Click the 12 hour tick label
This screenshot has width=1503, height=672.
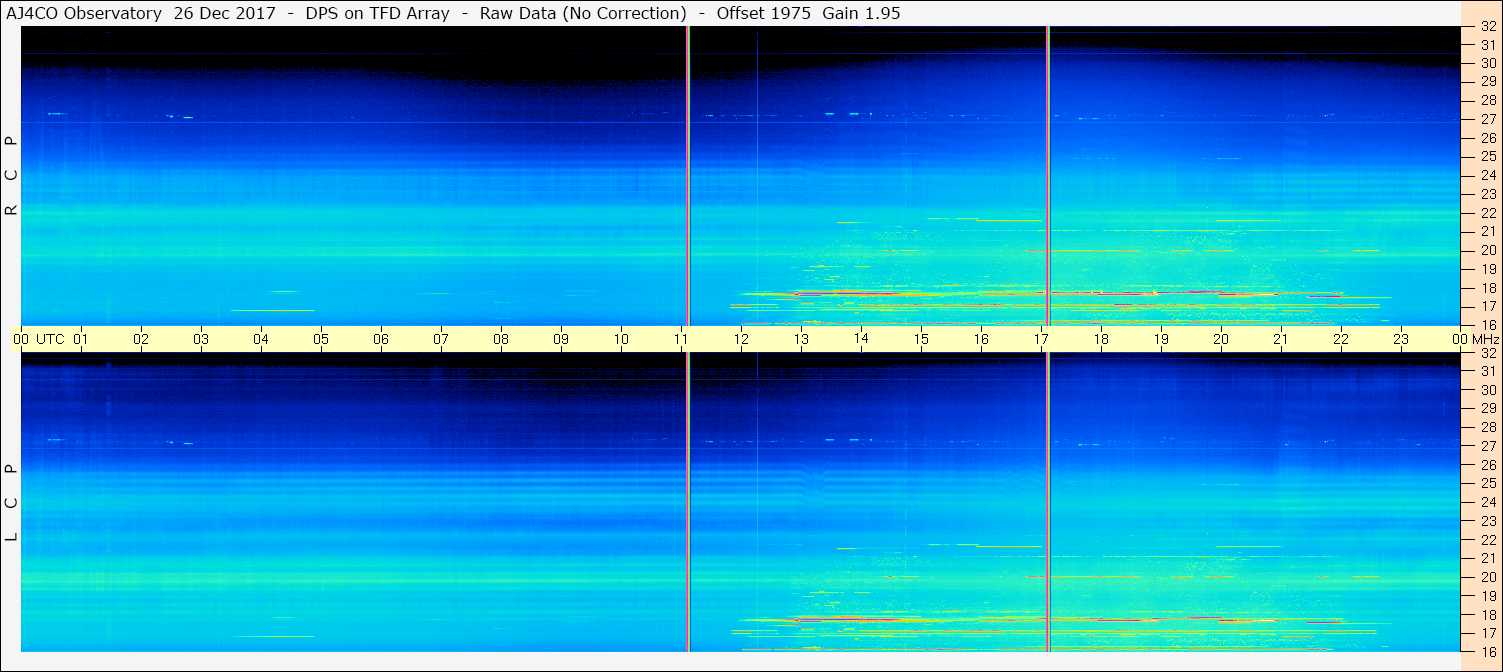tap(741, 339)
